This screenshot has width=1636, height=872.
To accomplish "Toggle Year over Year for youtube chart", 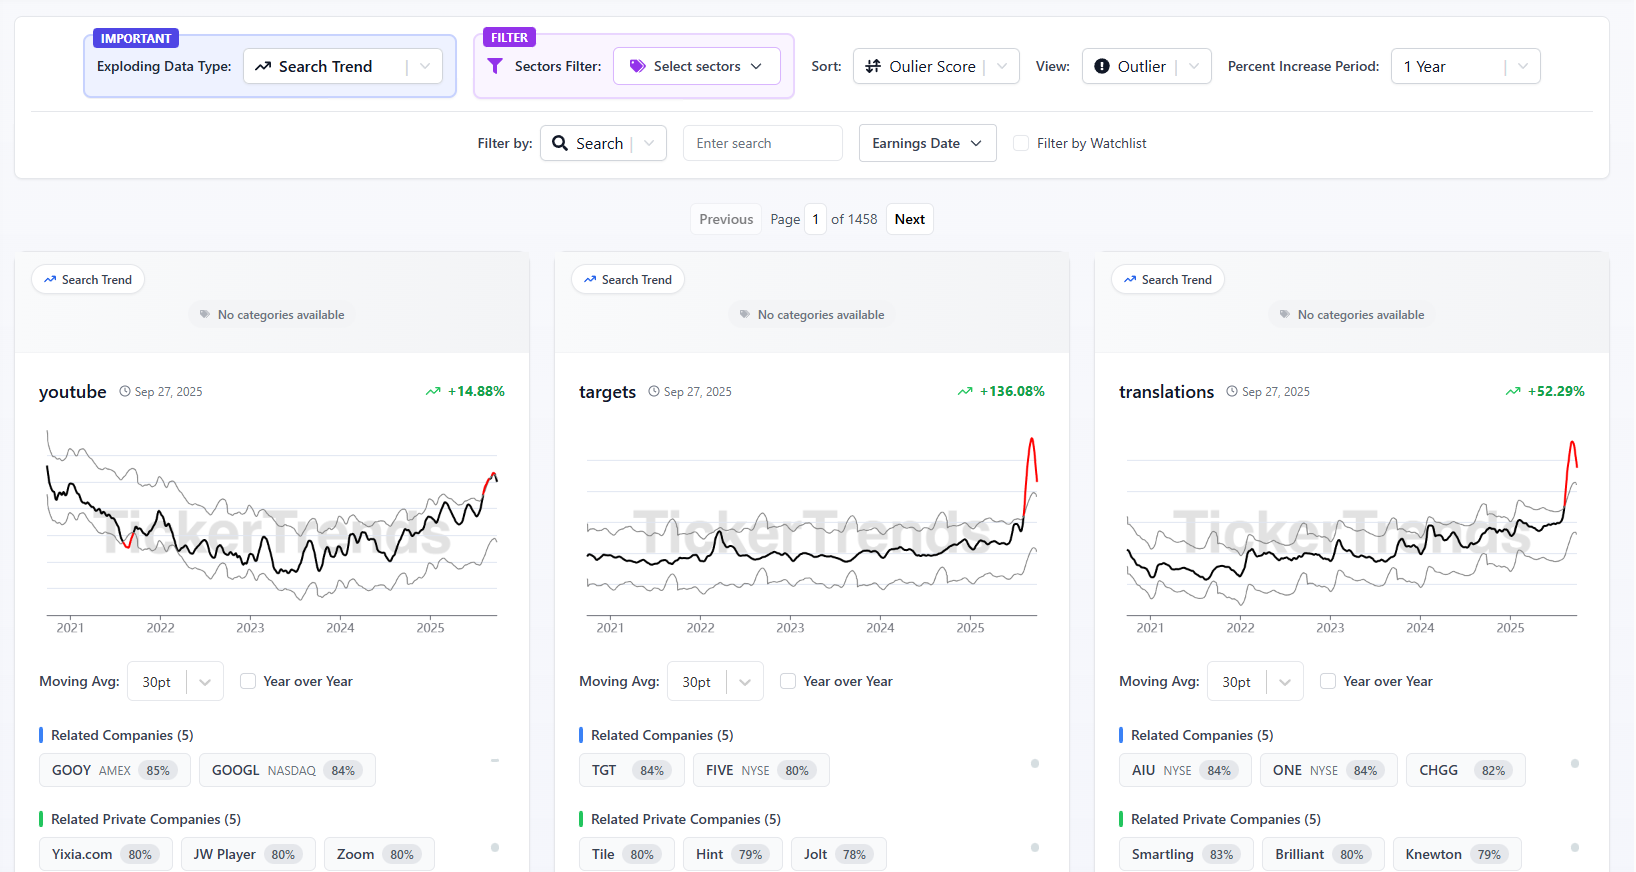I will click(248, 681).
